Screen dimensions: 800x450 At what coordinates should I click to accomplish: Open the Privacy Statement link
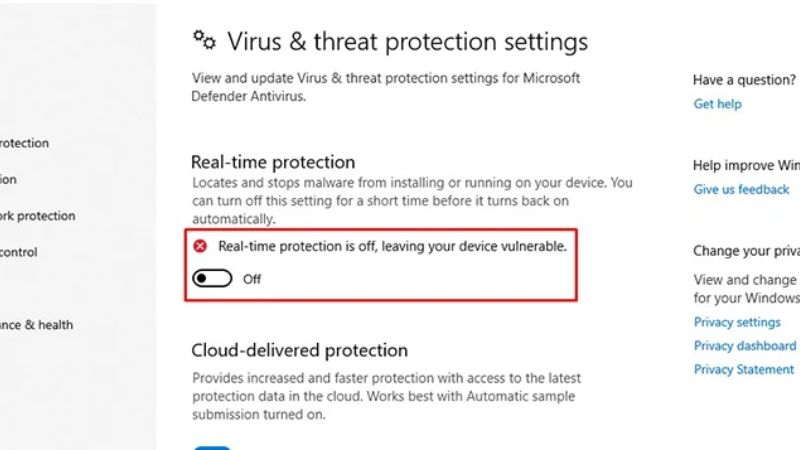[744, 369]
